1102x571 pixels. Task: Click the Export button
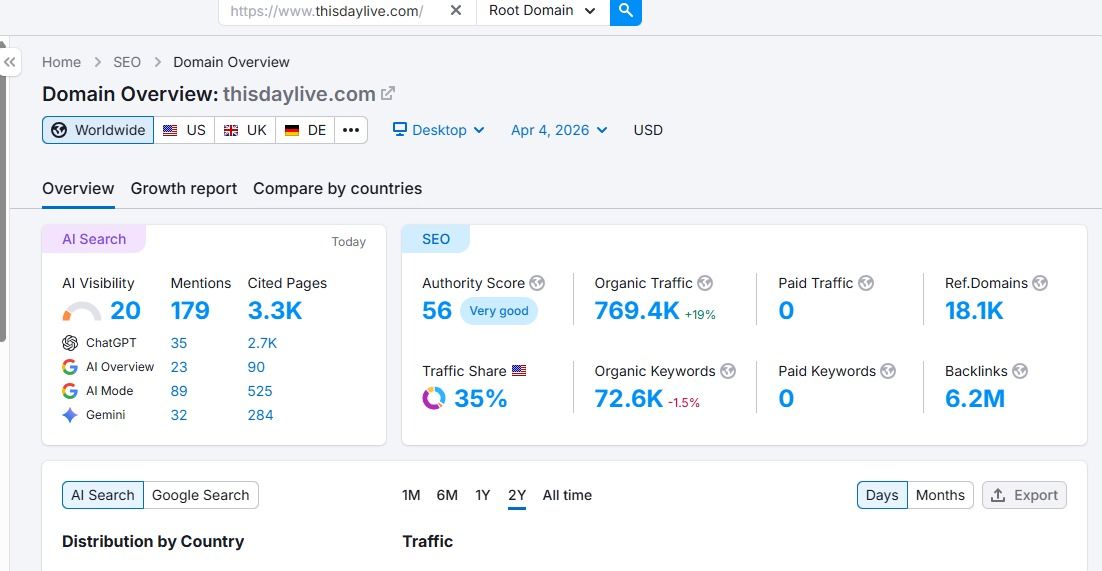(1024, 495)
